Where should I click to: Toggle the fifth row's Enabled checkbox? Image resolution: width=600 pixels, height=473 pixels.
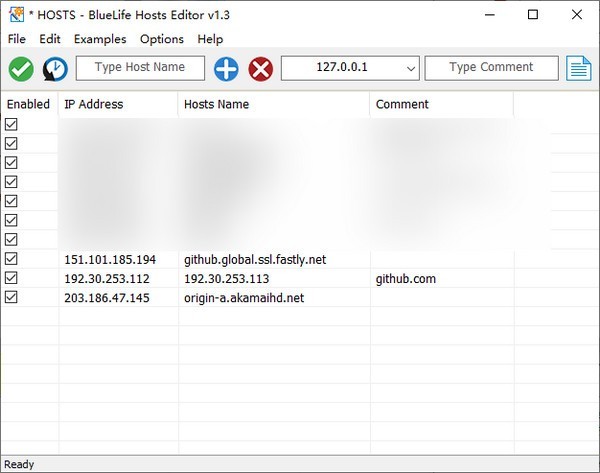pos(11,201)
